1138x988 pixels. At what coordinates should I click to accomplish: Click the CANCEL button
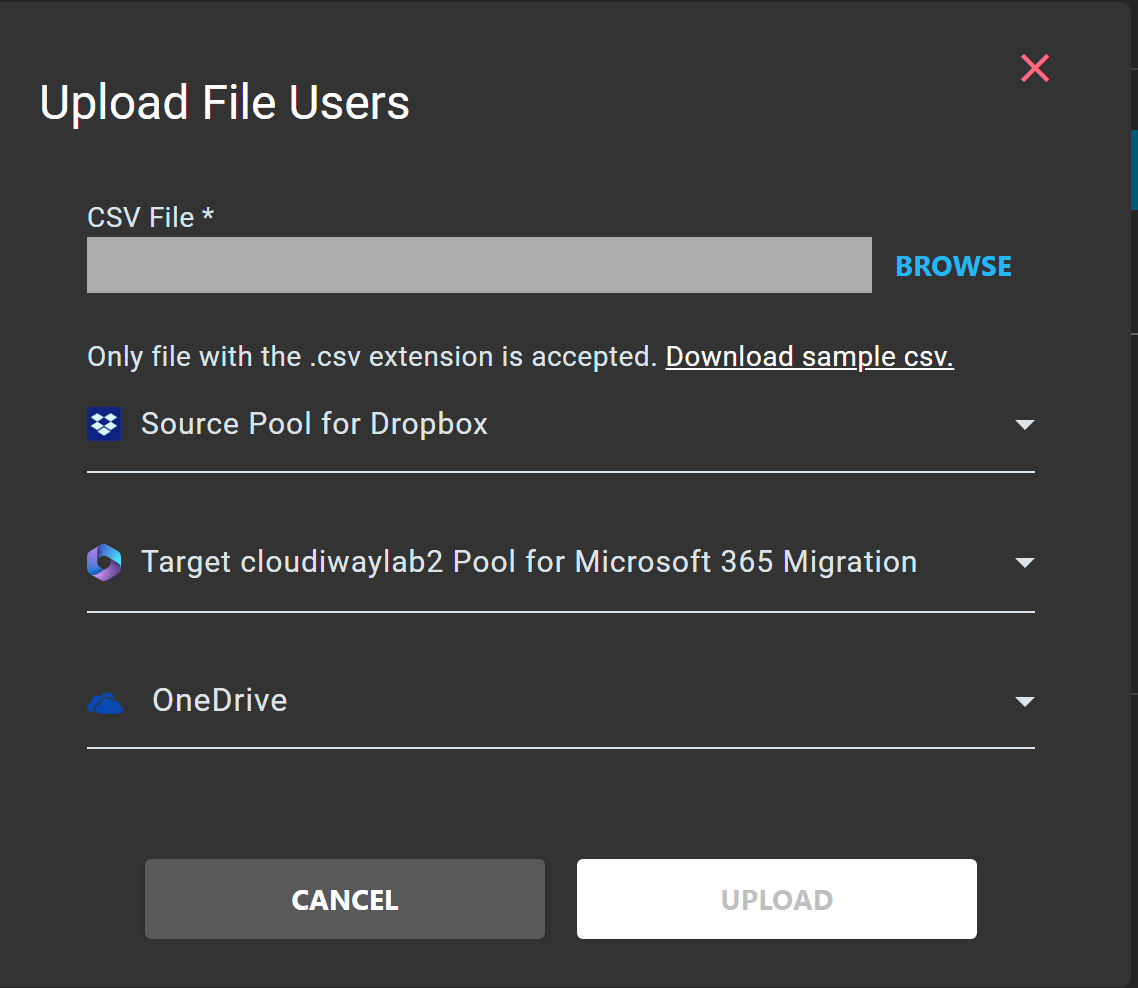click(345, 899)
